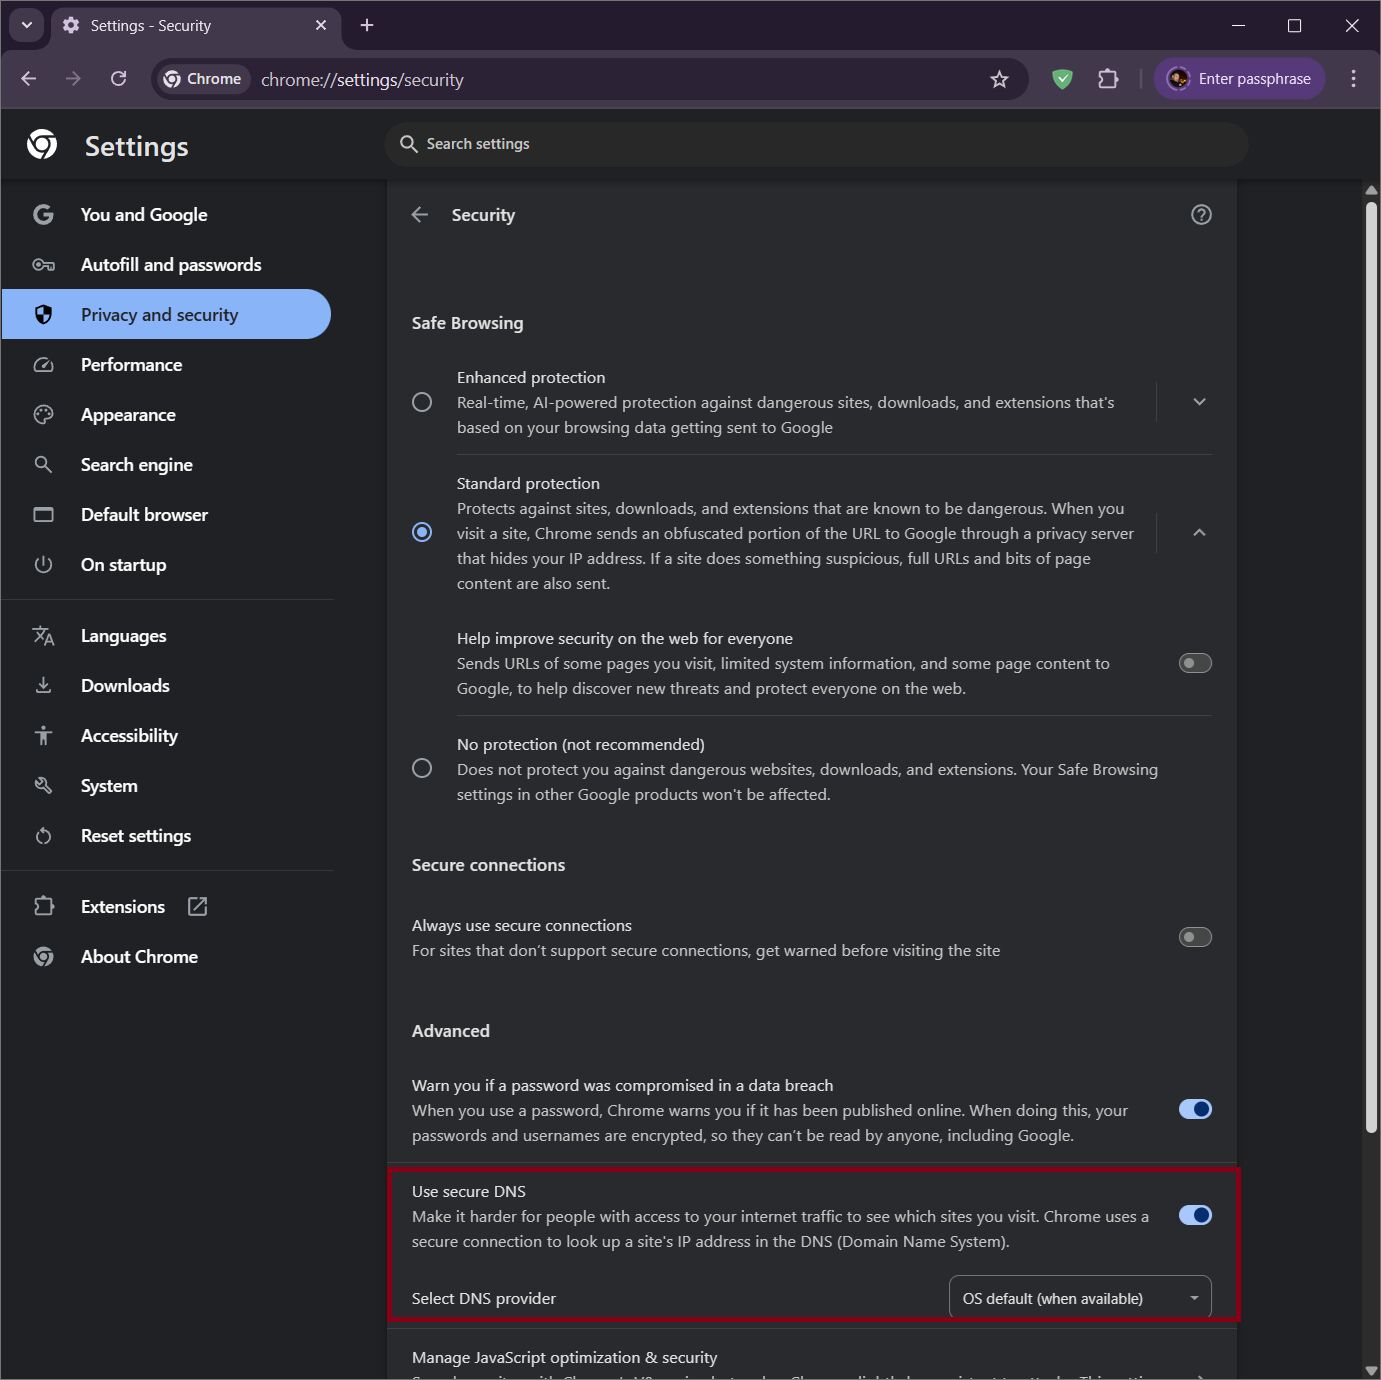Click the new tab plus button
Screen dimensions: 1381x1380
(367, 25)
